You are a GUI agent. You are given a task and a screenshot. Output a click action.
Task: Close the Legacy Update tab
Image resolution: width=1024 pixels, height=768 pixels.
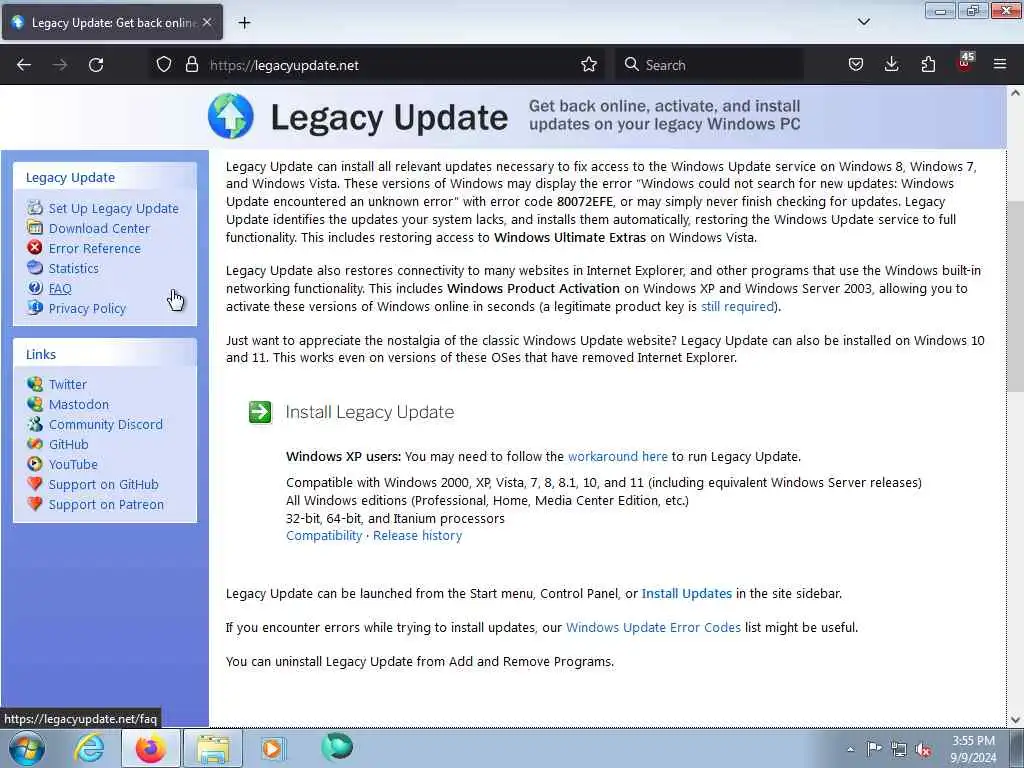click(207, 22)
